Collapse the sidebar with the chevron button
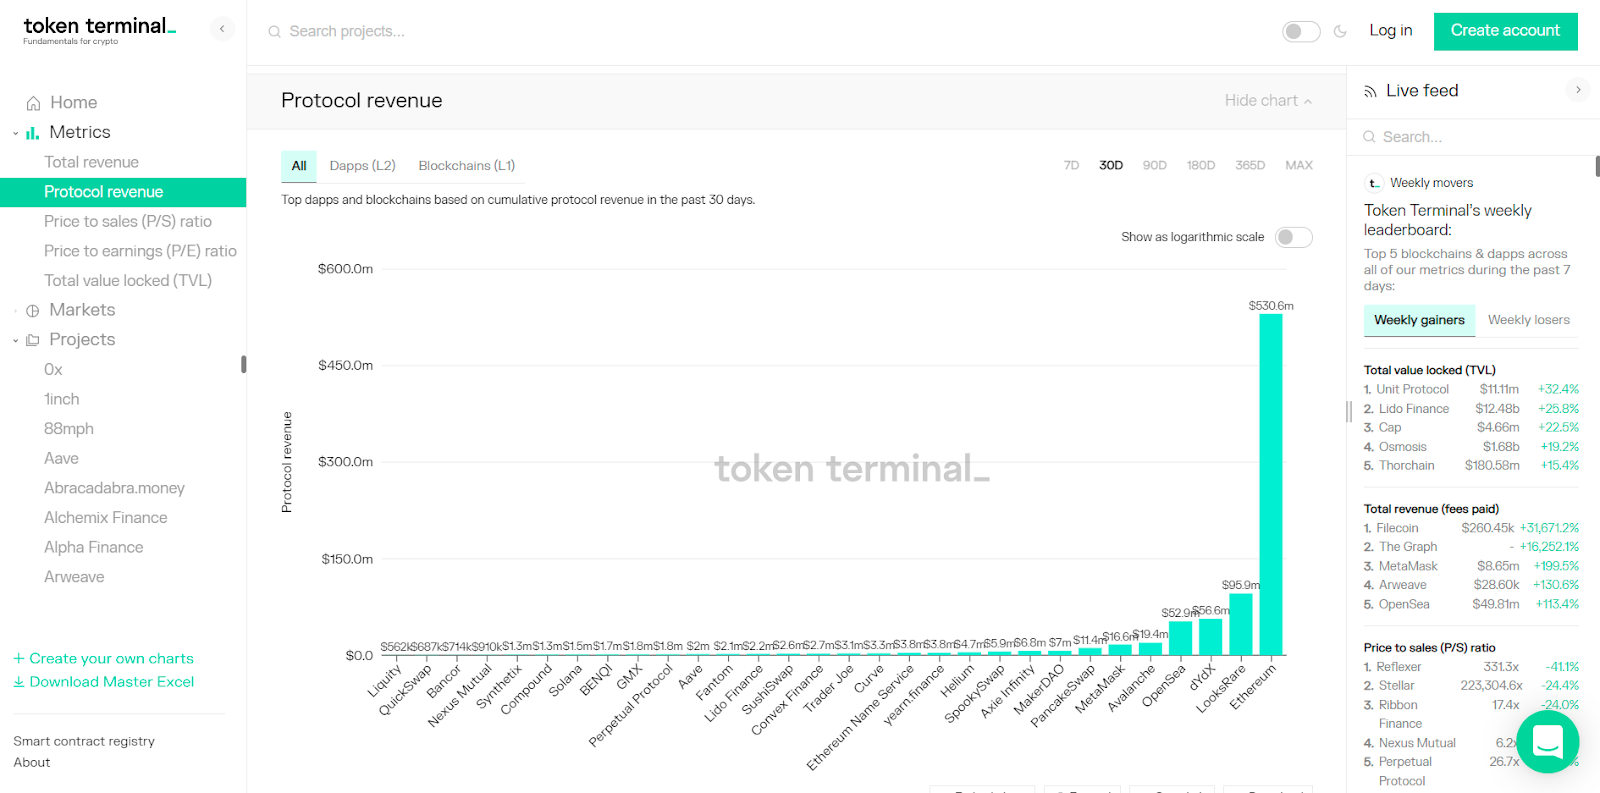This screenshot has height=793, width=1600. tap(222, 29)
